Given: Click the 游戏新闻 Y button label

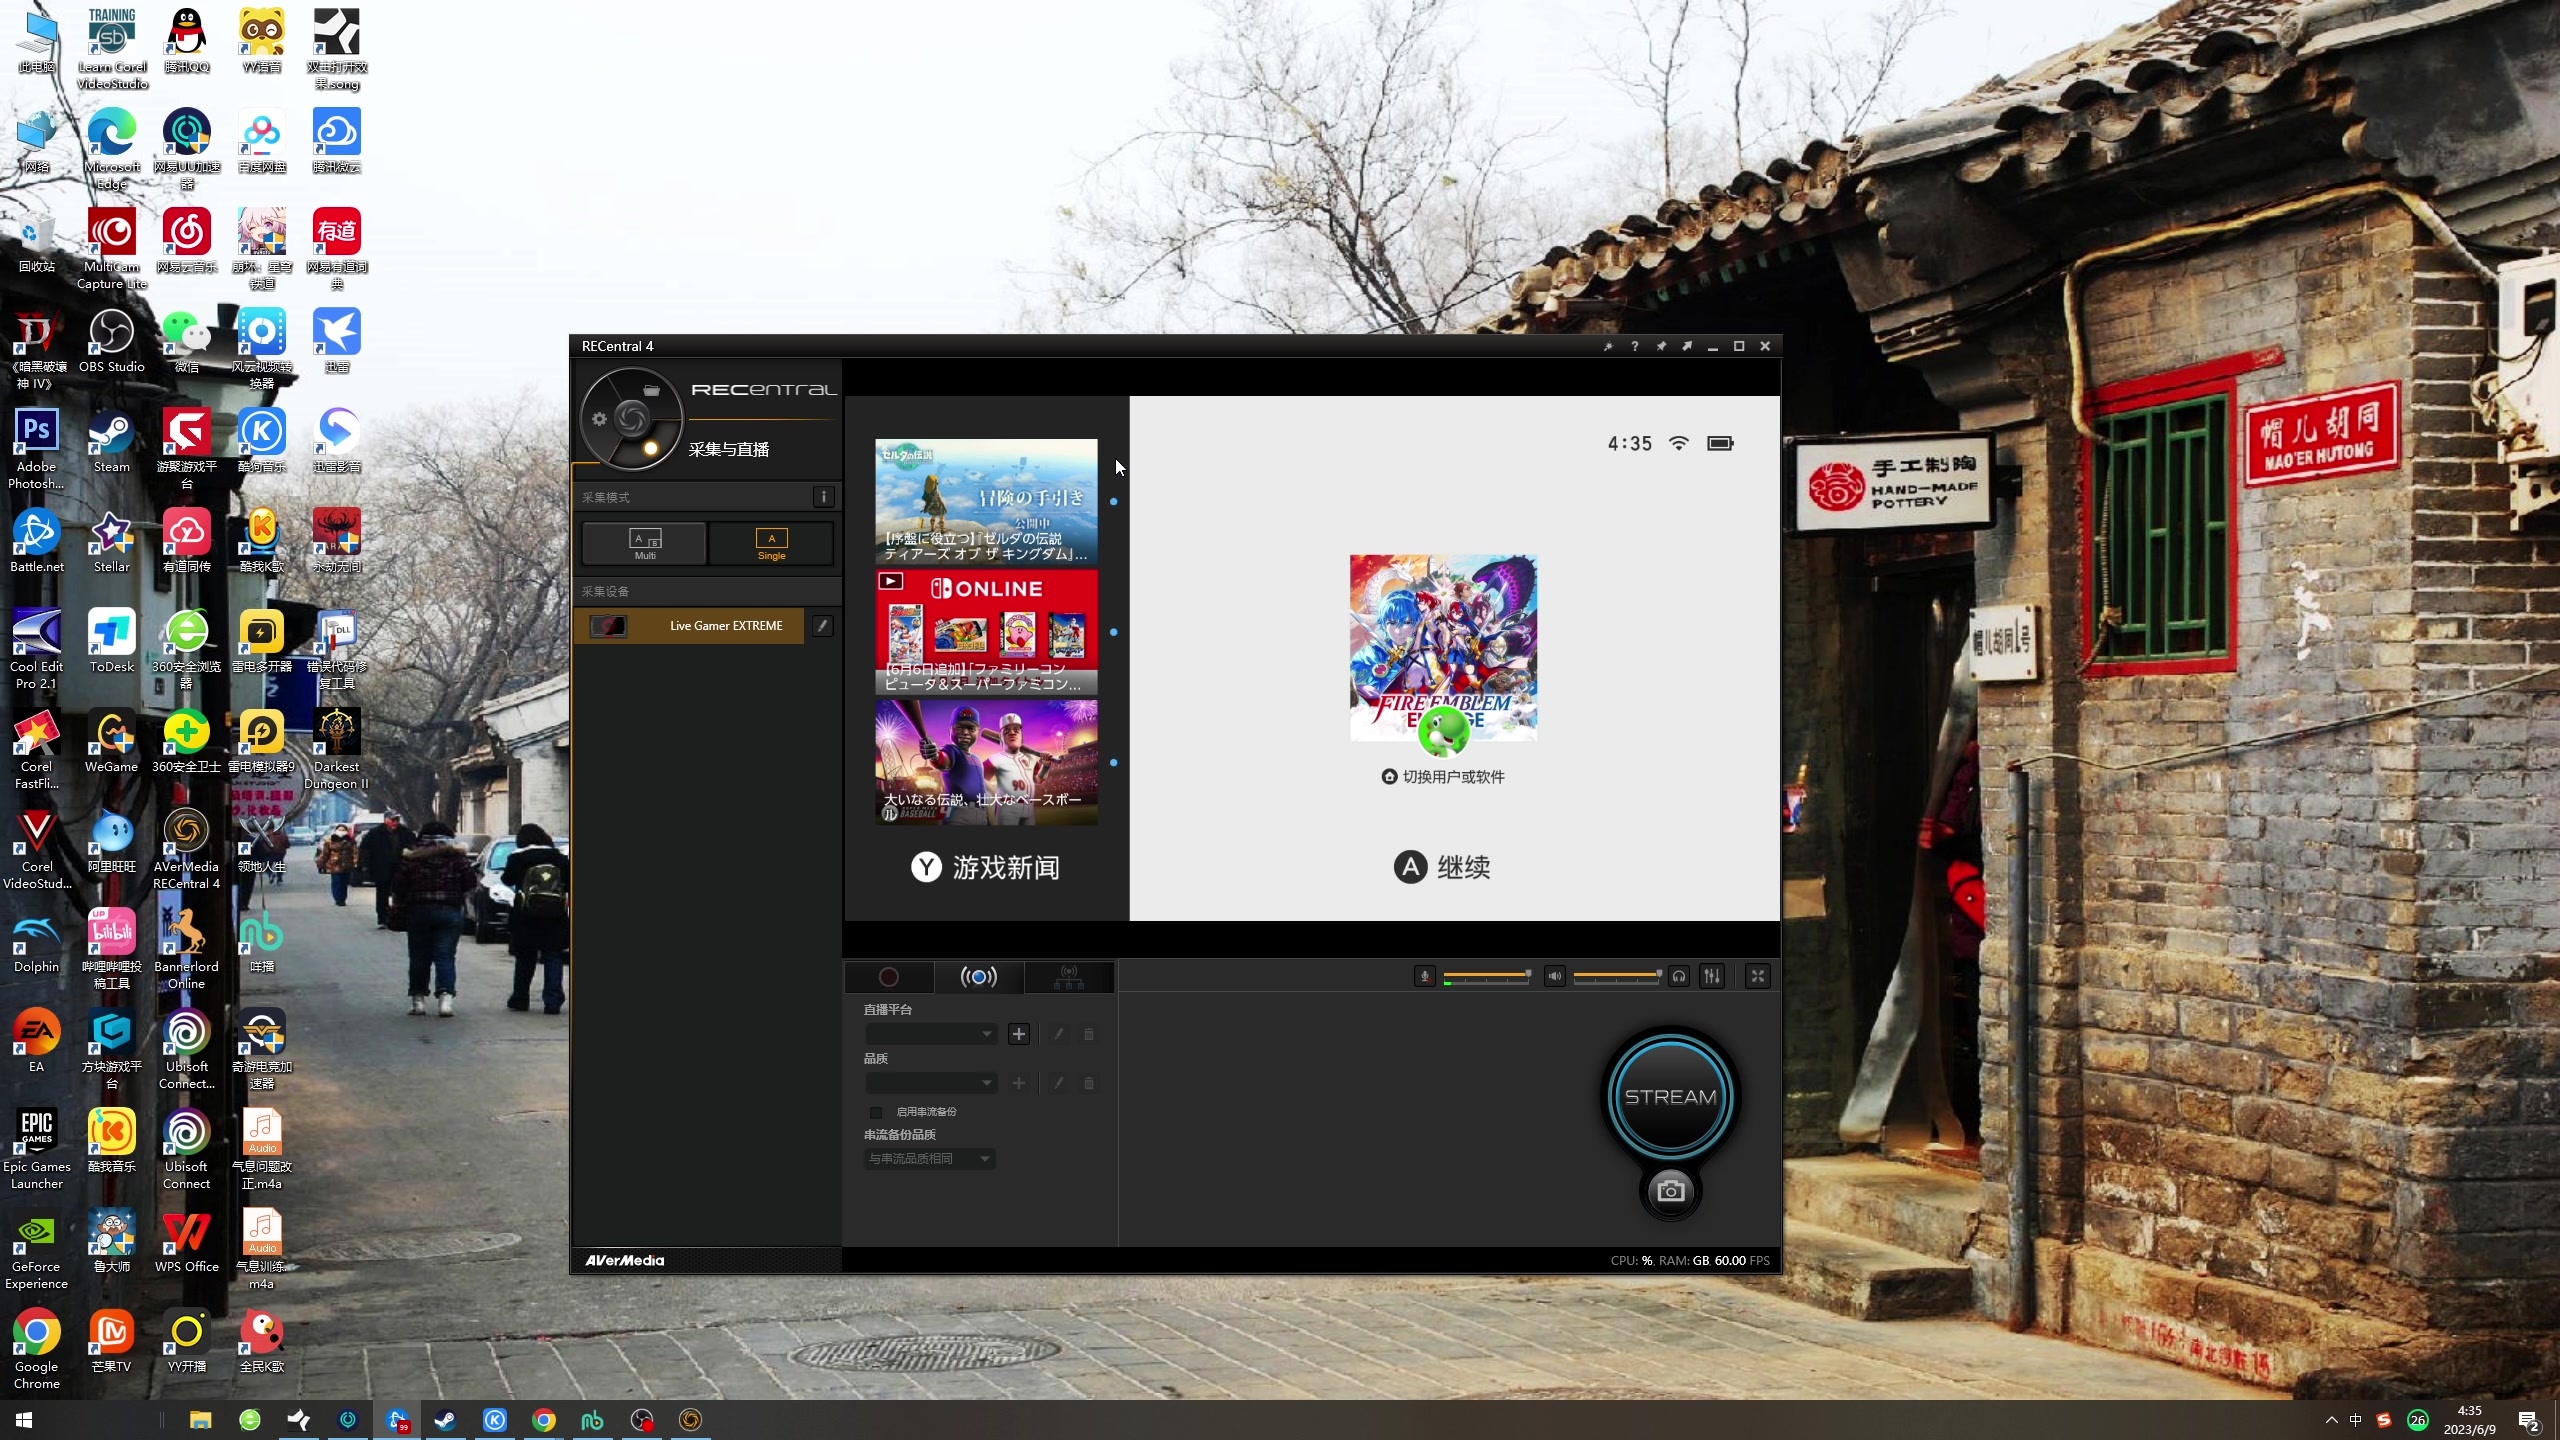Looking at the screenshot, I should [985, 867].
